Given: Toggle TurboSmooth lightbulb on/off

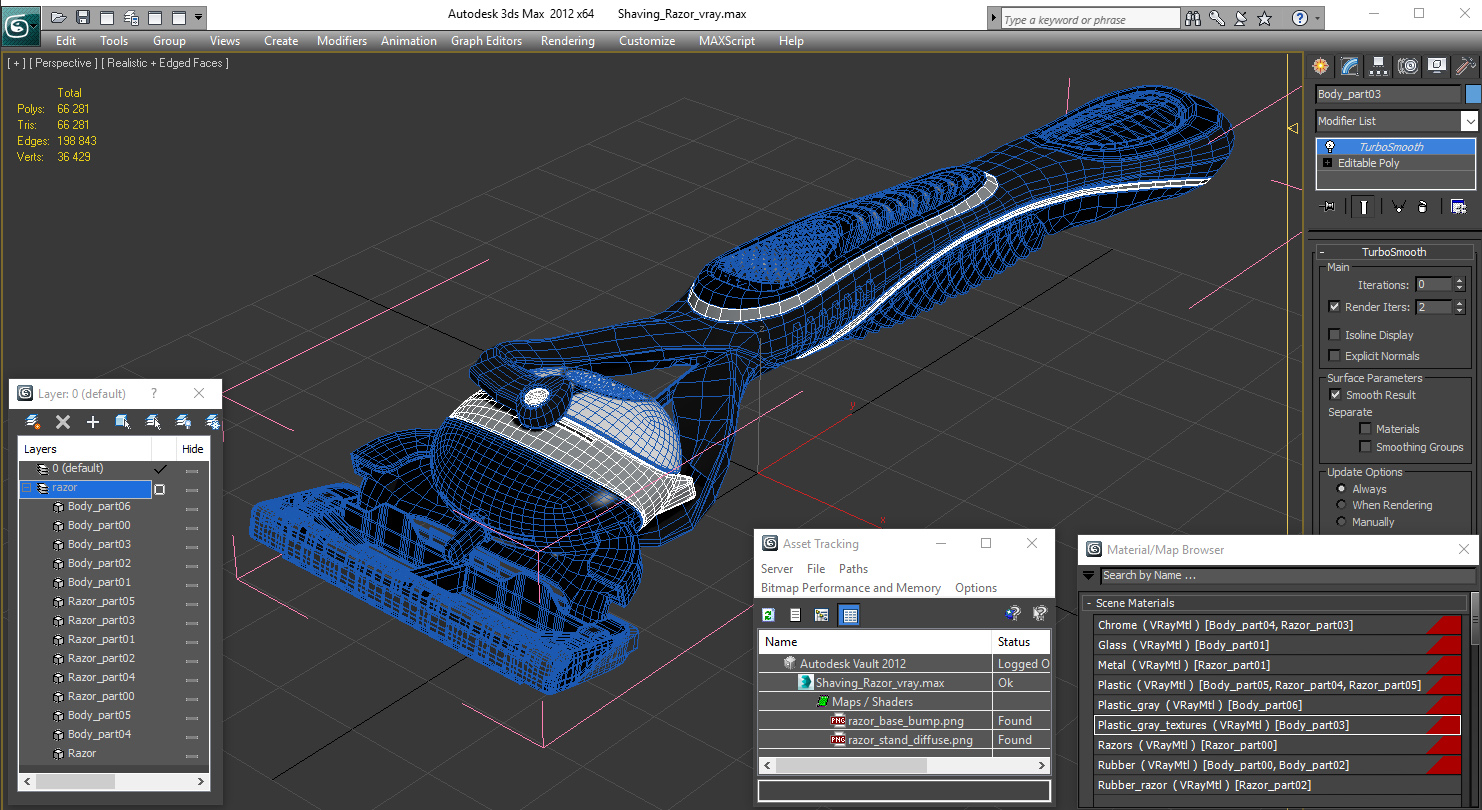Looking at the screenshot, I should click(1329, 146).
